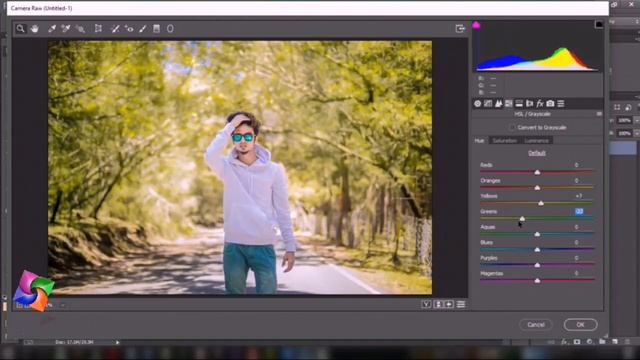Click the Cancel button

point(536,325)
